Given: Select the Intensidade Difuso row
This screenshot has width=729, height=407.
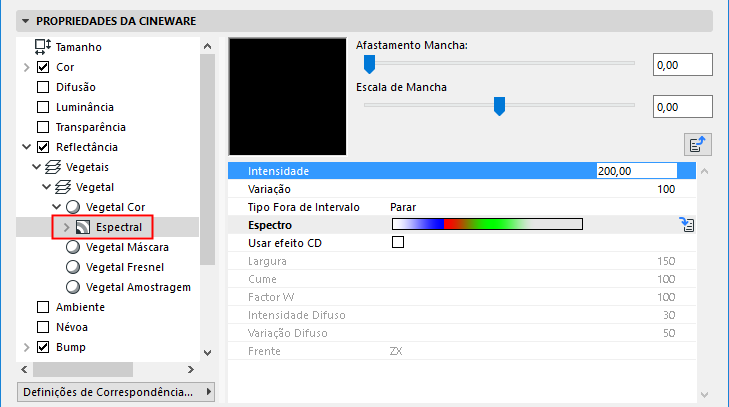Looking at the screenshot, I should tap(462, 315).
